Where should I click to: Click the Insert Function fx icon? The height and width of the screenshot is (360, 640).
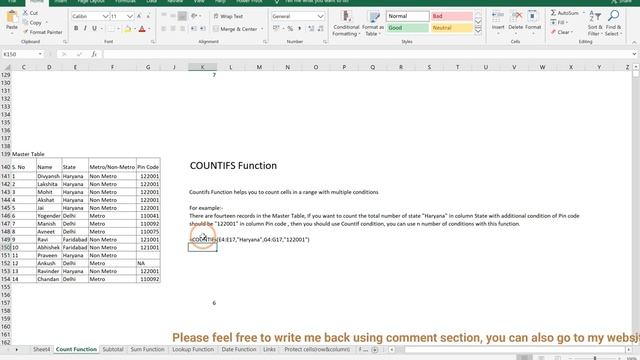(94, 54)
